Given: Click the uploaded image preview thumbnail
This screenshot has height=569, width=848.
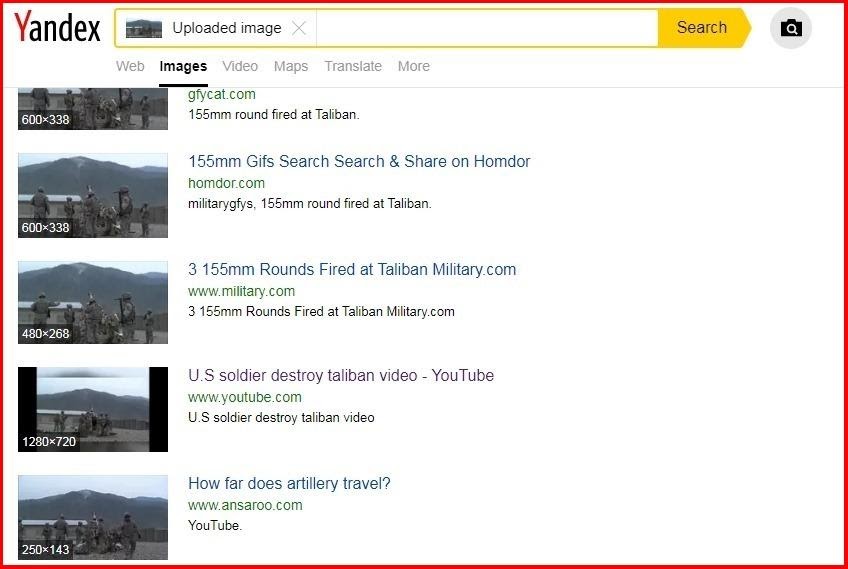Looking at the screenshot, I should tap(144, 28).
